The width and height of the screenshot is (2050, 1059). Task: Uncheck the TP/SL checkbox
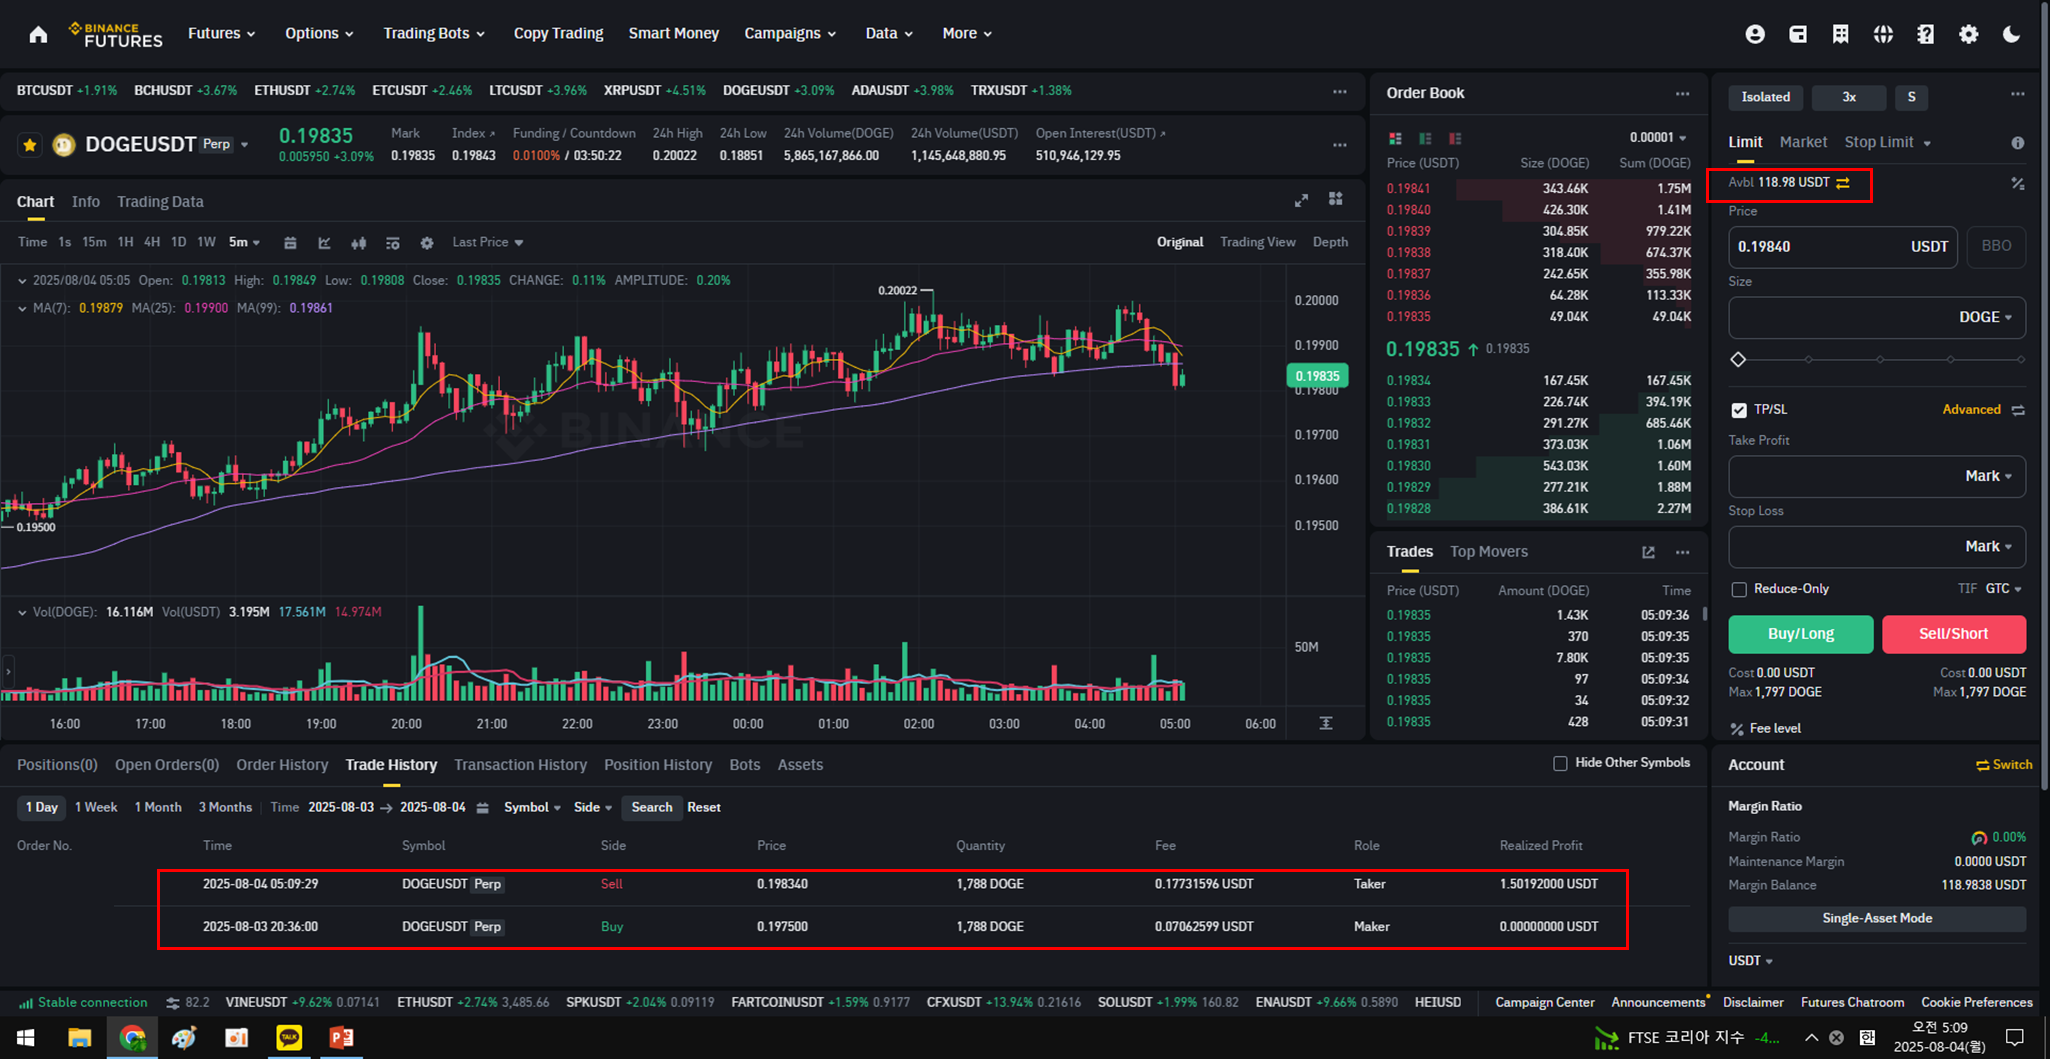1739,410
